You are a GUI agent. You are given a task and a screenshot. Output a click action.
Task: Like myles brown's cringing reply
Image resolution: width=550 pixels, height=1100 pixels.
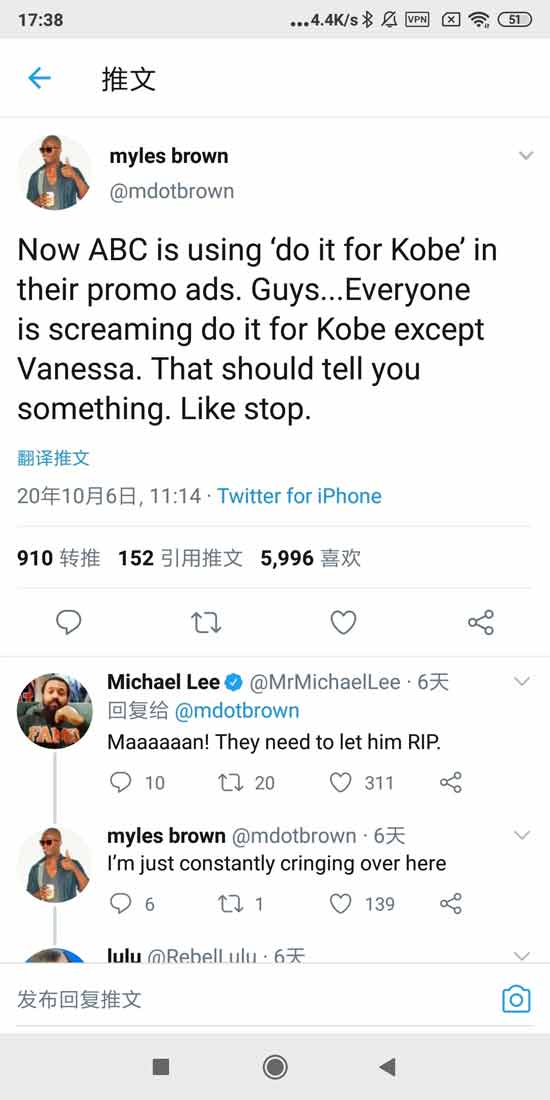(x=340, y=904)
